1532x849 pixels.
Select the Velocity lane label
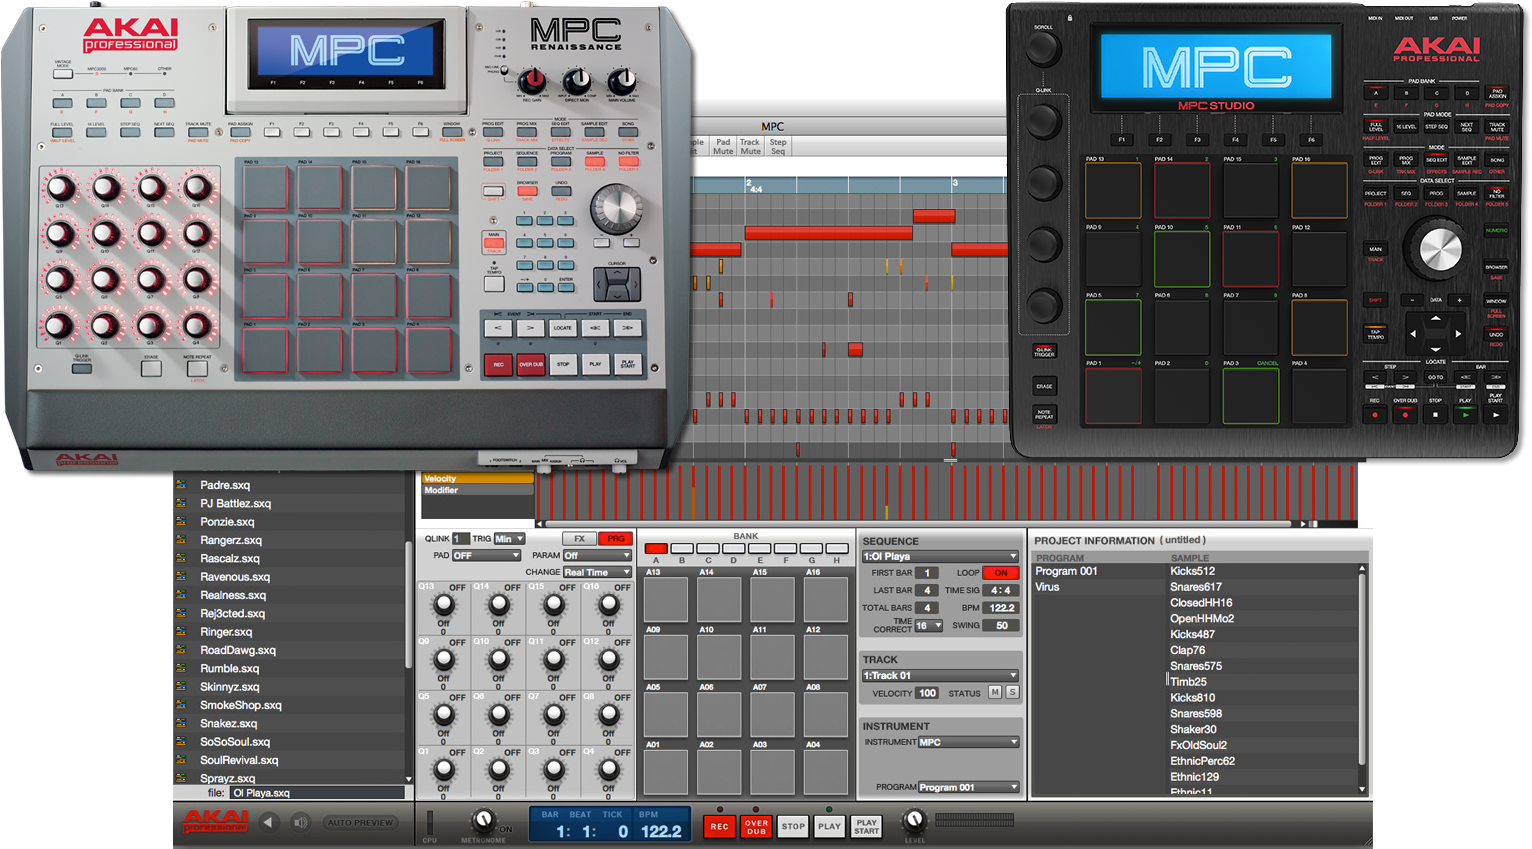[478, 479]
